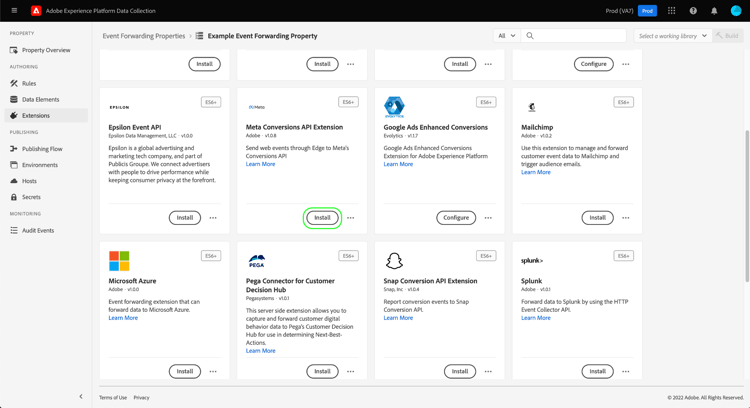Image resolution: width=750 pixels, height=408 pixels.
Task: Open more options for Snap Conversion API Extension
Action: point(488,371)
